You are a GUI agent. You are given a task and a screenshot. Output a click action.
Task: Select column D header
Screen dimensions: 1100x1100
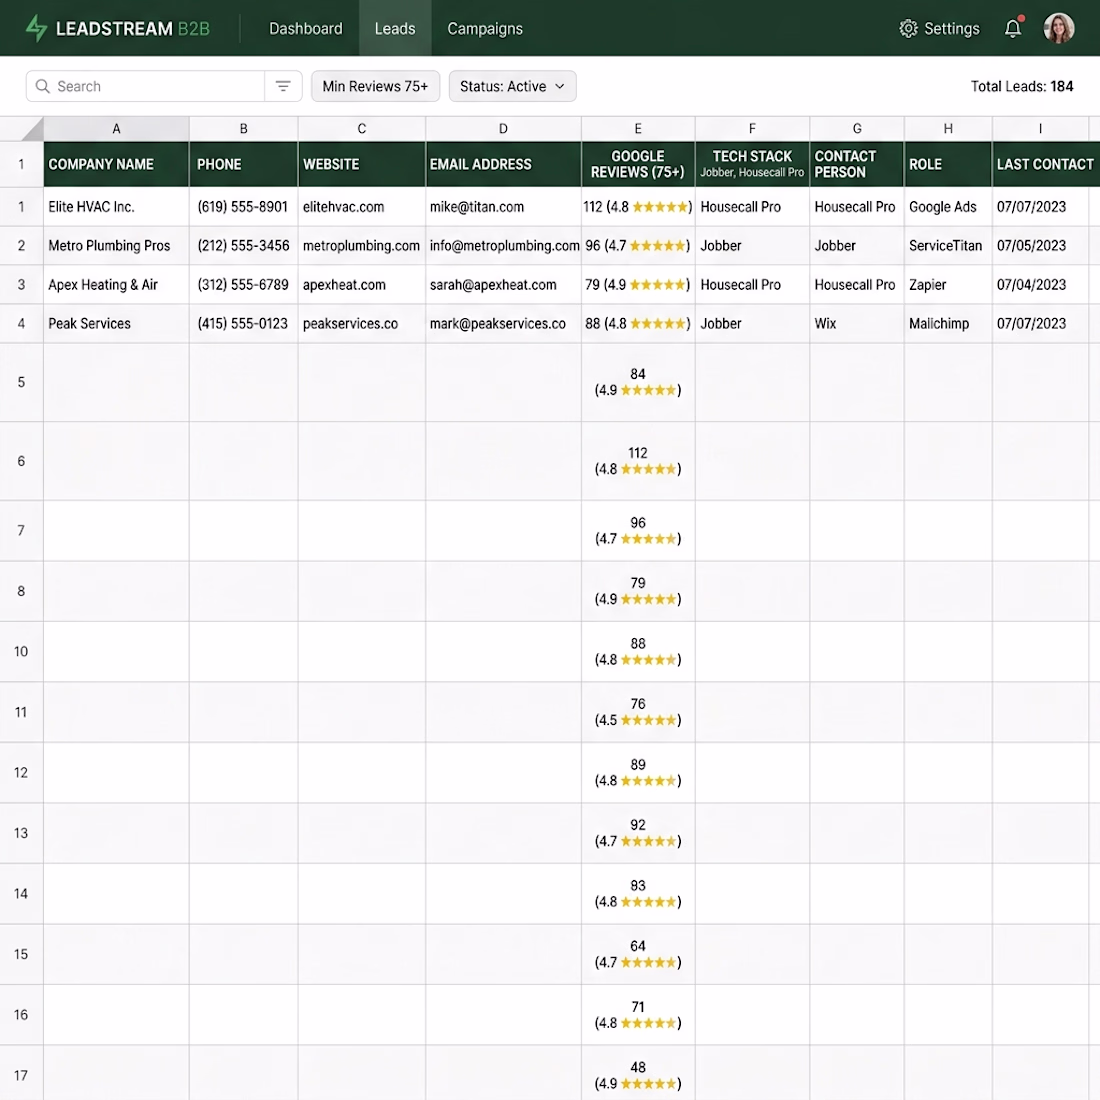tap(503, 129)
